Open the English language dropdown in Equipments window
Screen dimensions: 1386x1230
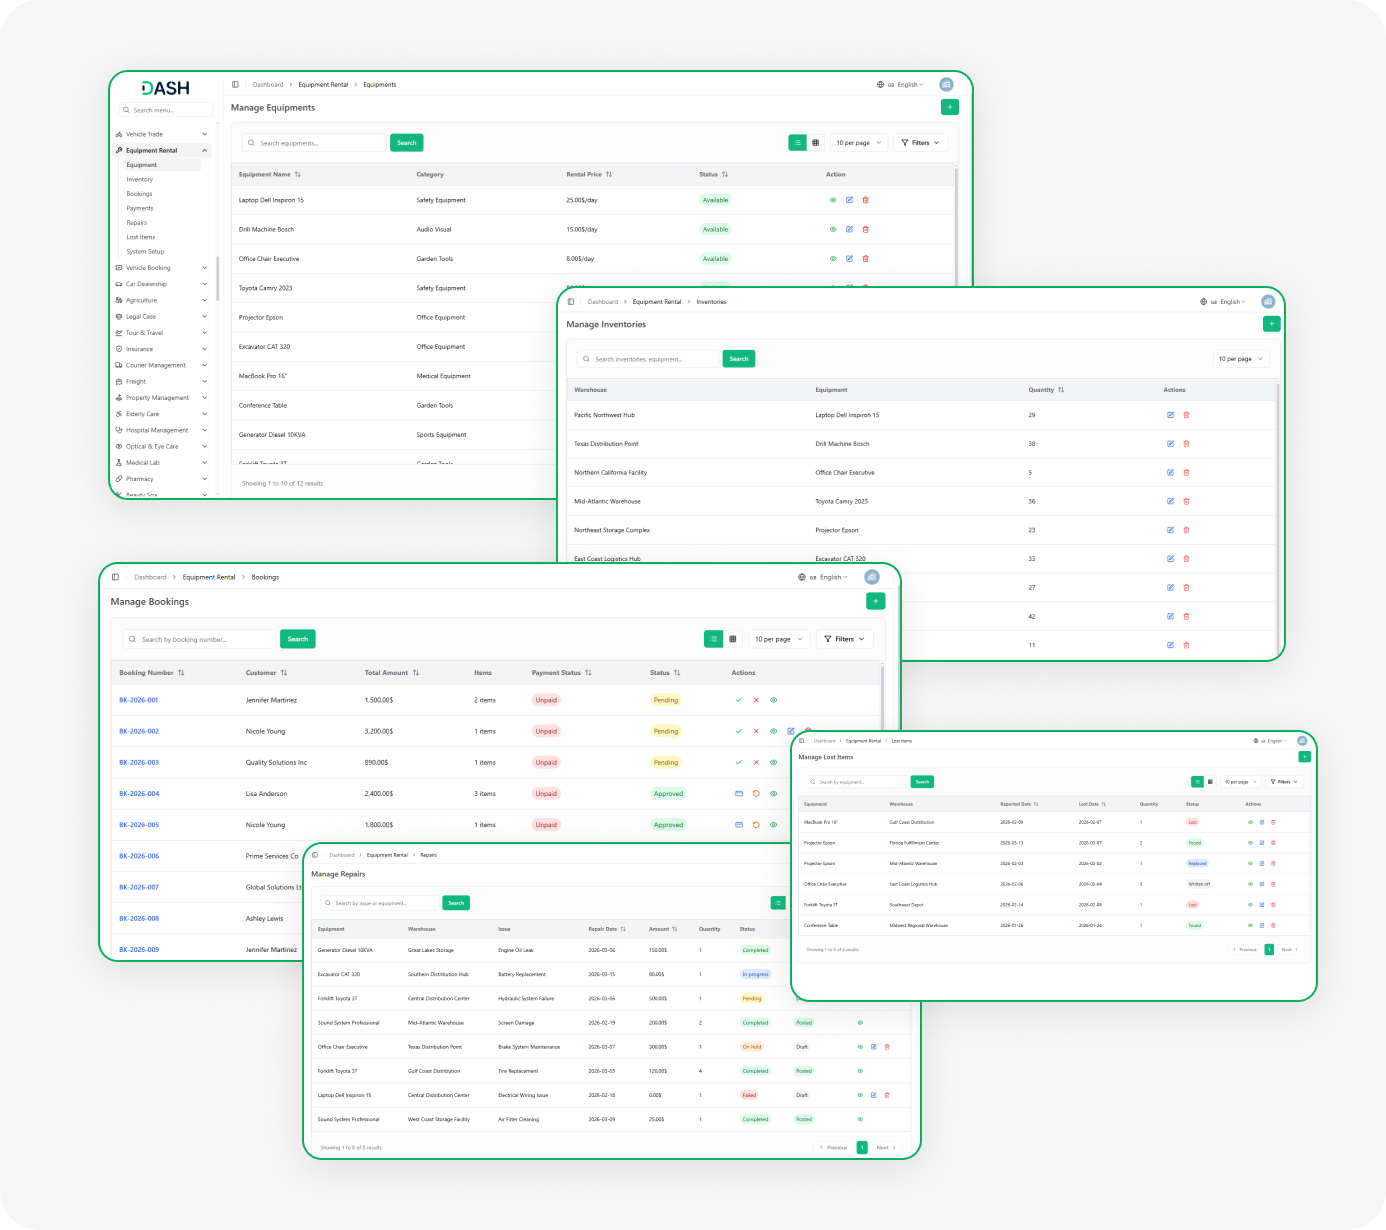(900, 85)
